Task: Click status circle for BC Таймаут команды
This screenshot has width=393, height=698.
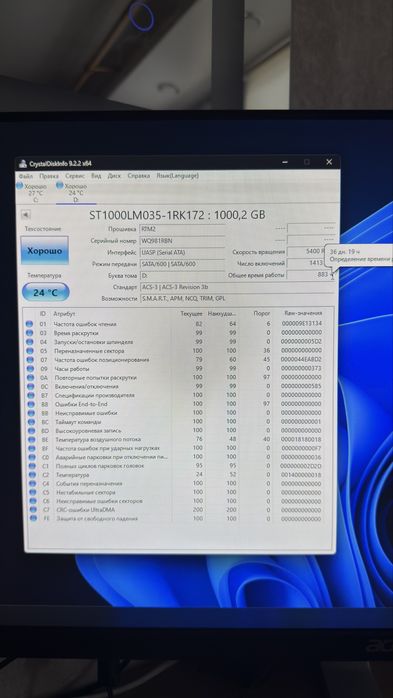Action: (31, 422)
